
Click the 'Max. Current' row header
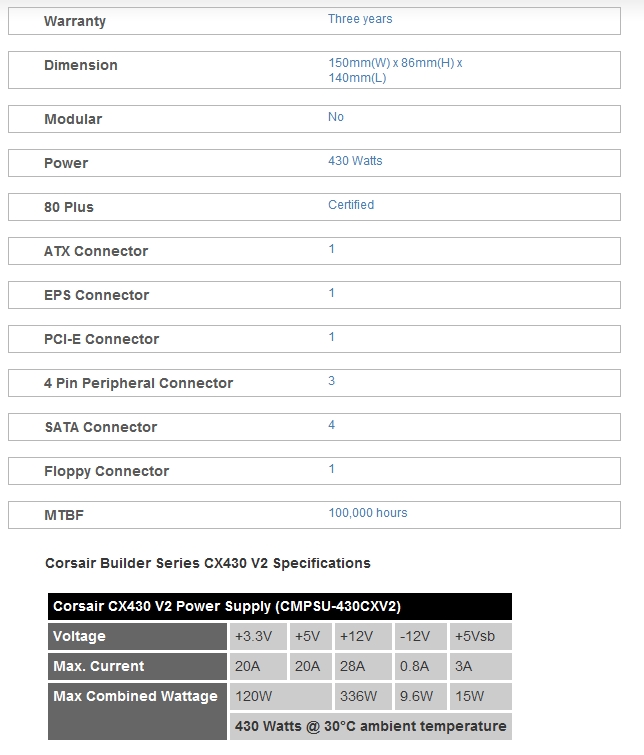pyautogui.click(x=137, y=666)
